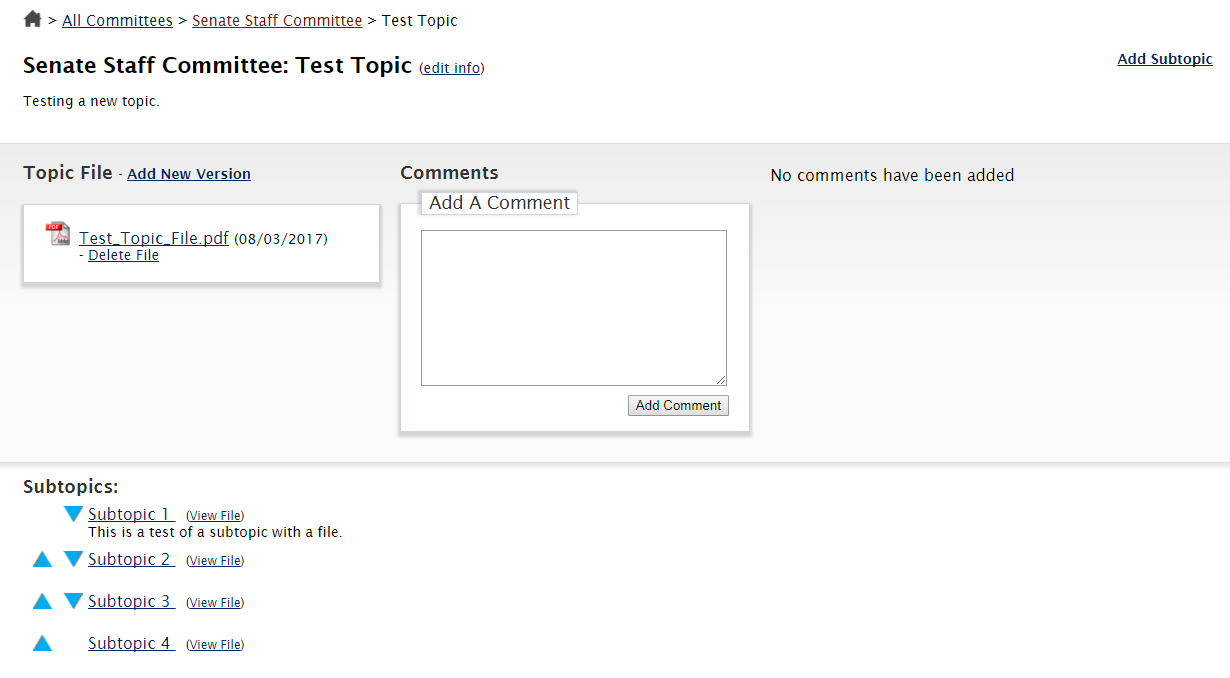1230x678 pixels.
Task: Click Add New Version link
Action: [189, 174]
